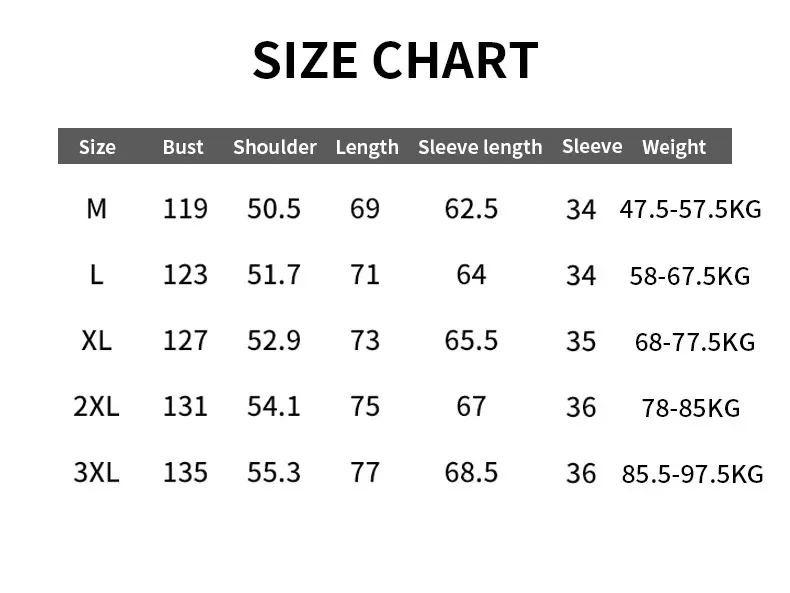The height and width of the screenshot is (593, 790).
Task: Click the bust value 135
Action: [x=185, y=473]
